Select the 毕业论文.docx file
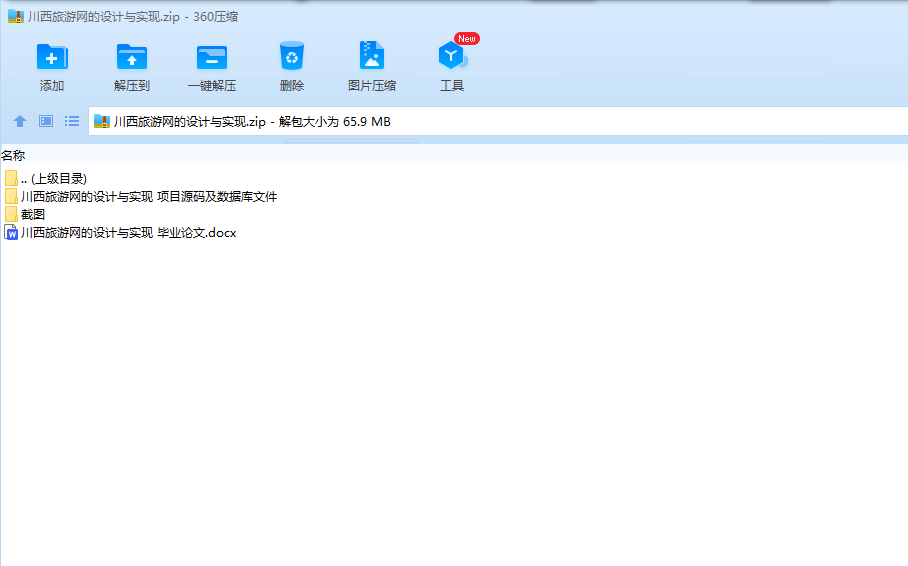The width and height of the screenshot is (908, 566). tap(120, 232)
